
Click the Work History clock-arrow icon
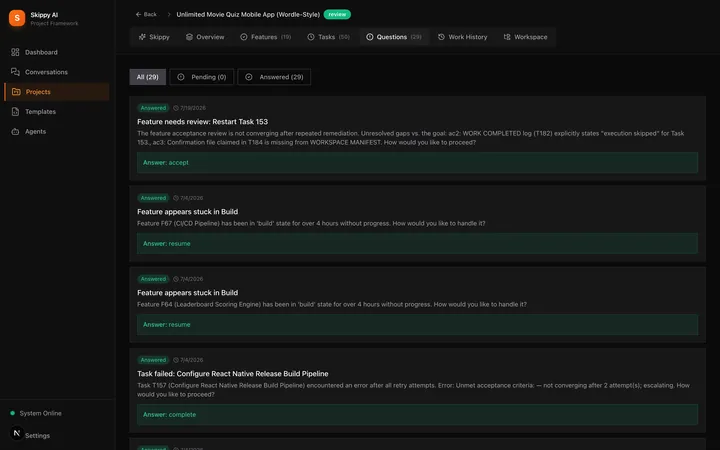441,37
